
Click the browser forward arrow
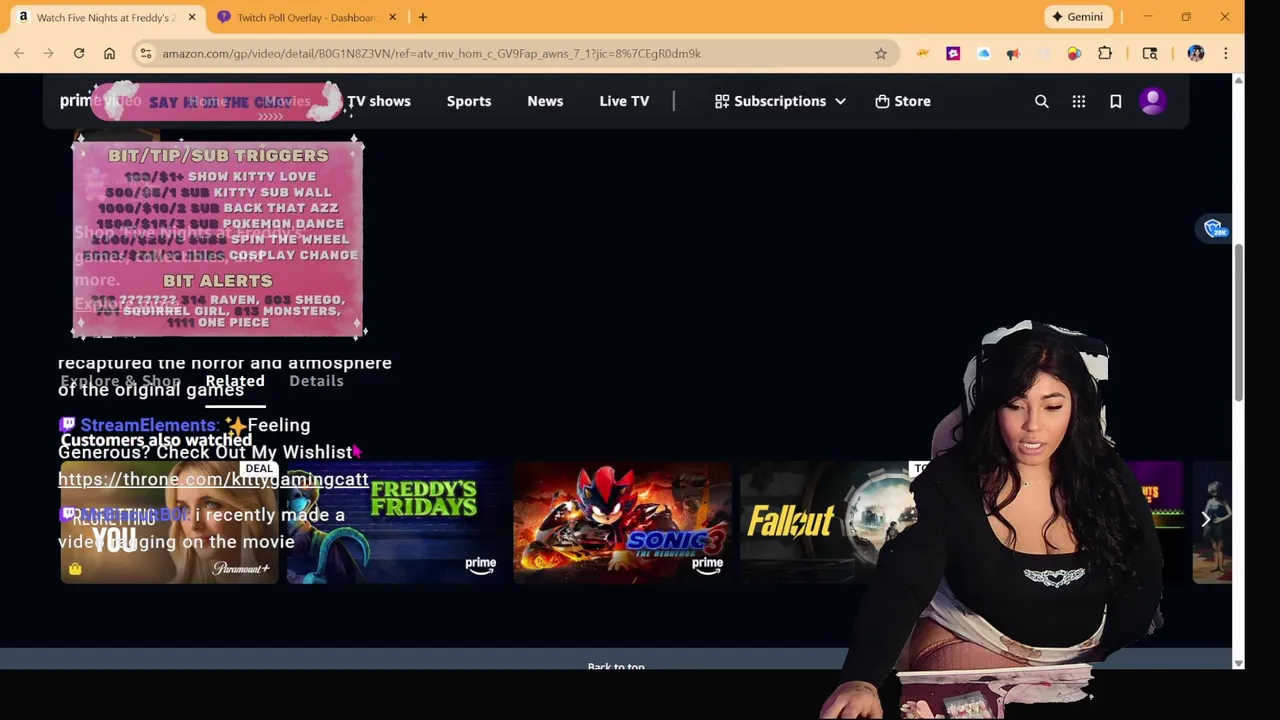48,53
